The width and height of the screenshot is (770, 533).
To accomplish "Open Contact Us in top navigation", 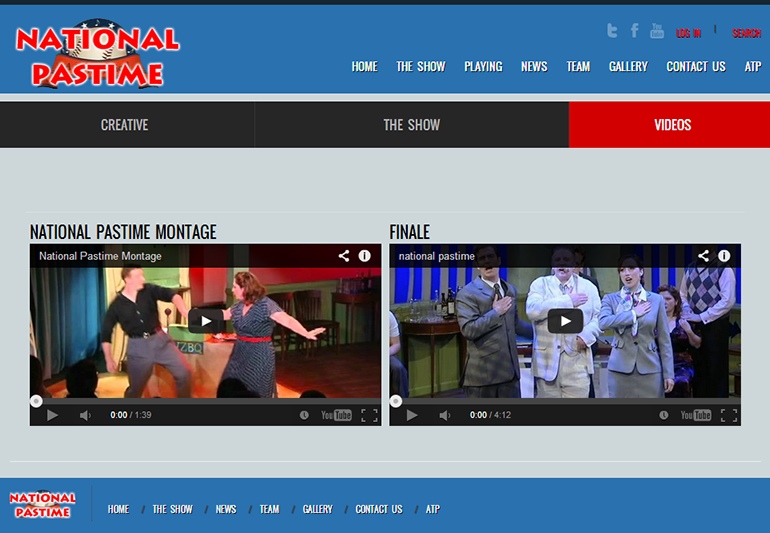I will click(x=696, y=67).
